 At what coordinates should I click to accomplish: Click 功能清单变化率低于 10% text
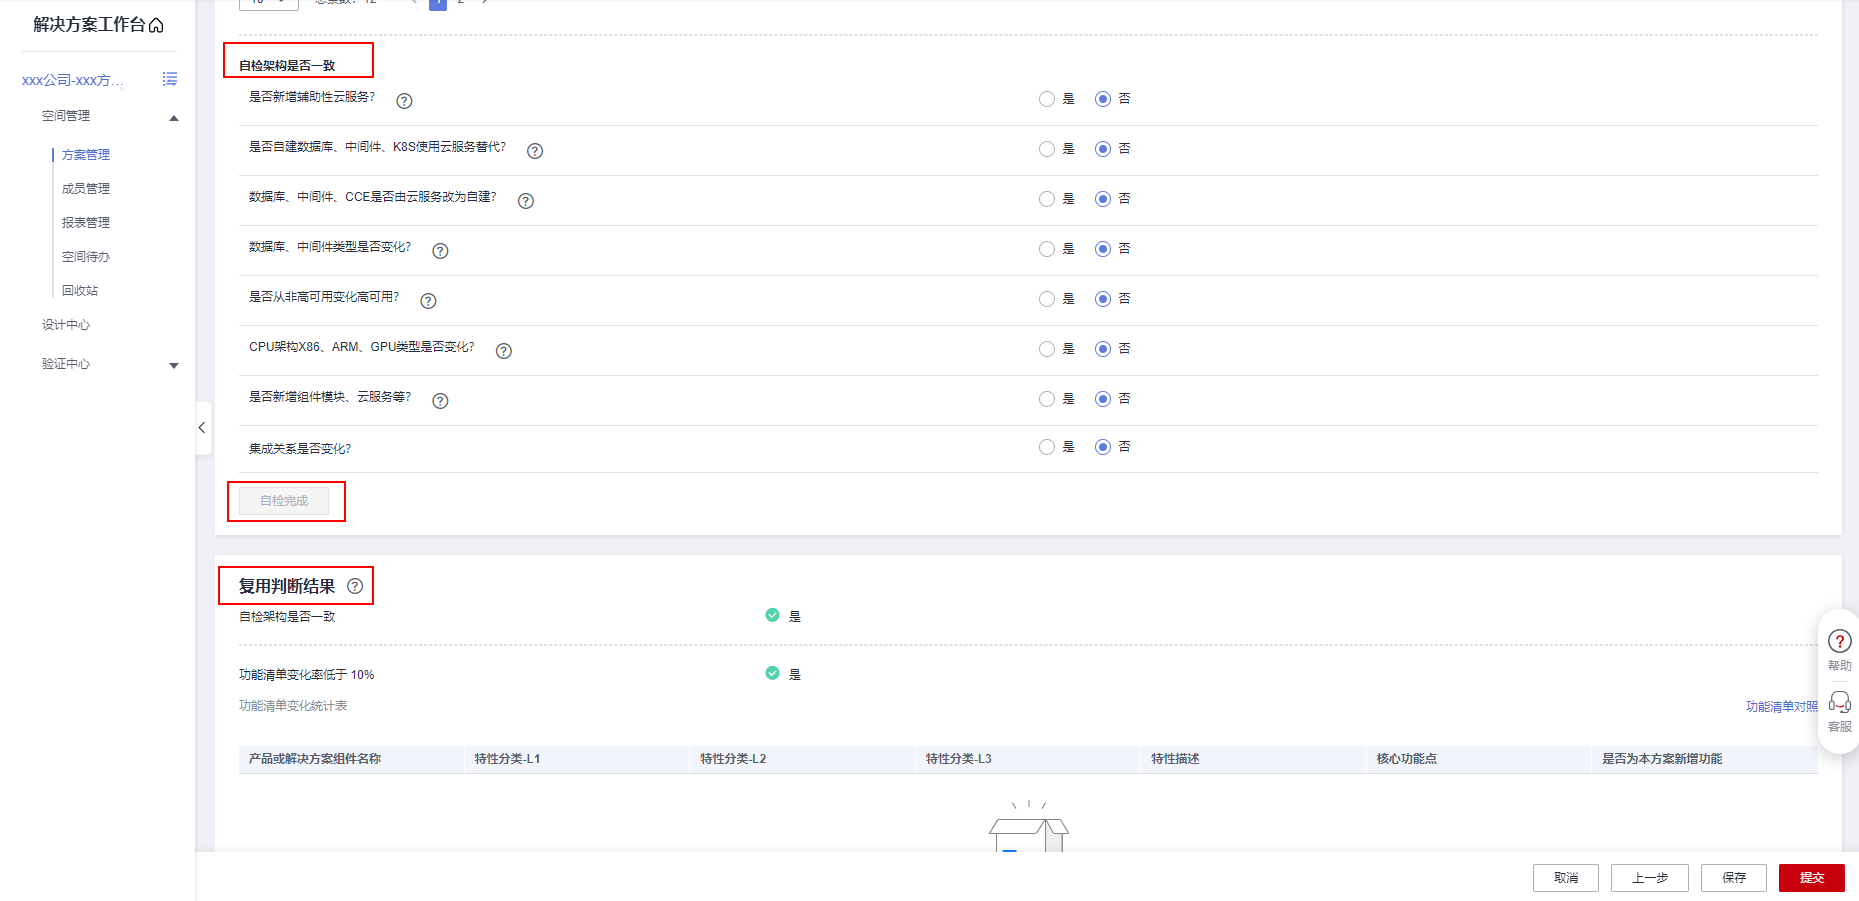pos(306,675)
